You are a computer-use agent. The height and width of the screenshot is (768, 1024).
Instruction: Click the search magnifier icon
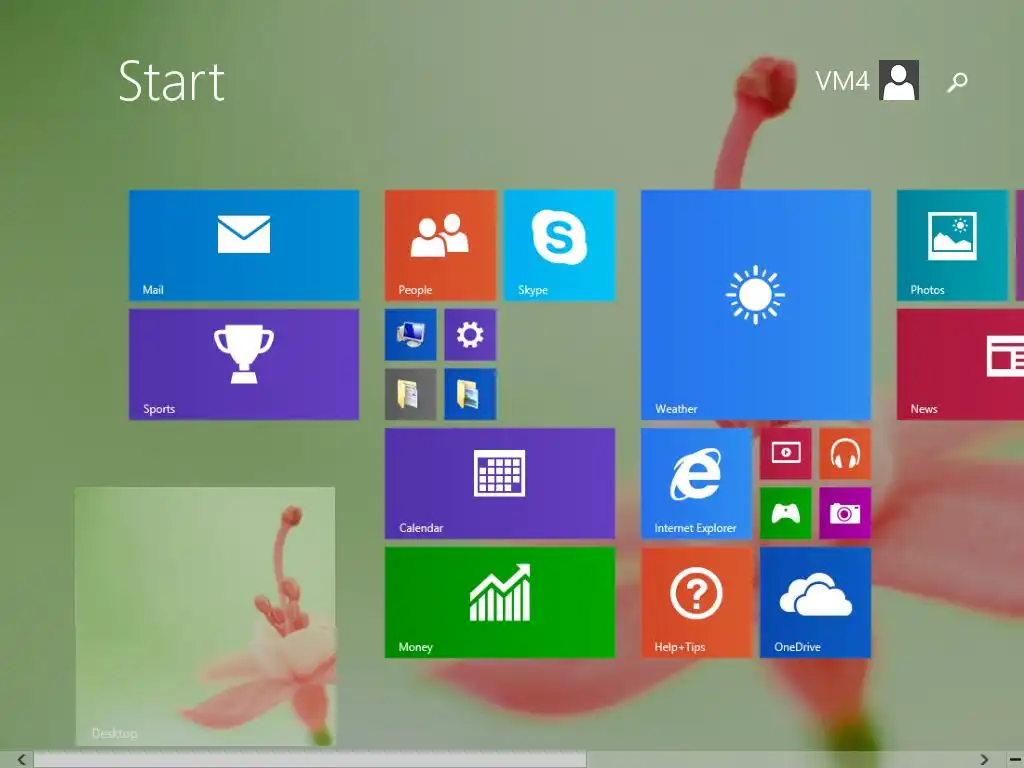tap(957, 82)
